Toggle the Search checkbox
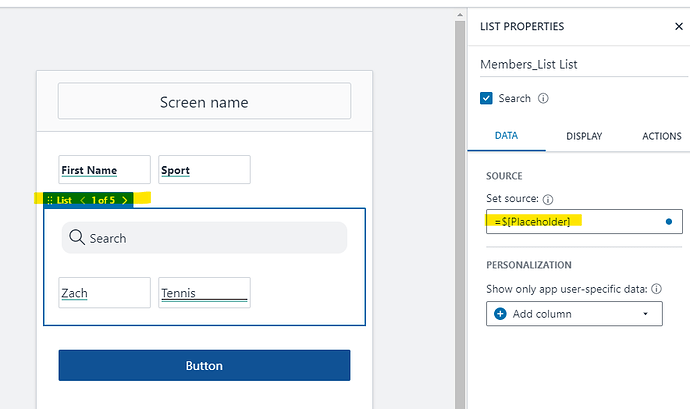Screen dimensions: 690x409 pos(487,98)
